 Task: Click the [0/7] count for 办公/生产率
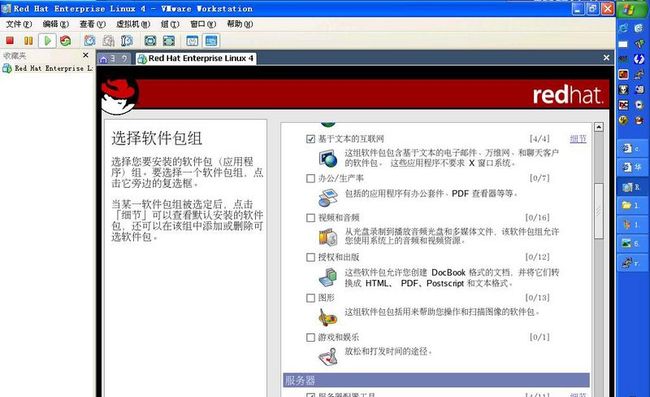tap(539, 178)
